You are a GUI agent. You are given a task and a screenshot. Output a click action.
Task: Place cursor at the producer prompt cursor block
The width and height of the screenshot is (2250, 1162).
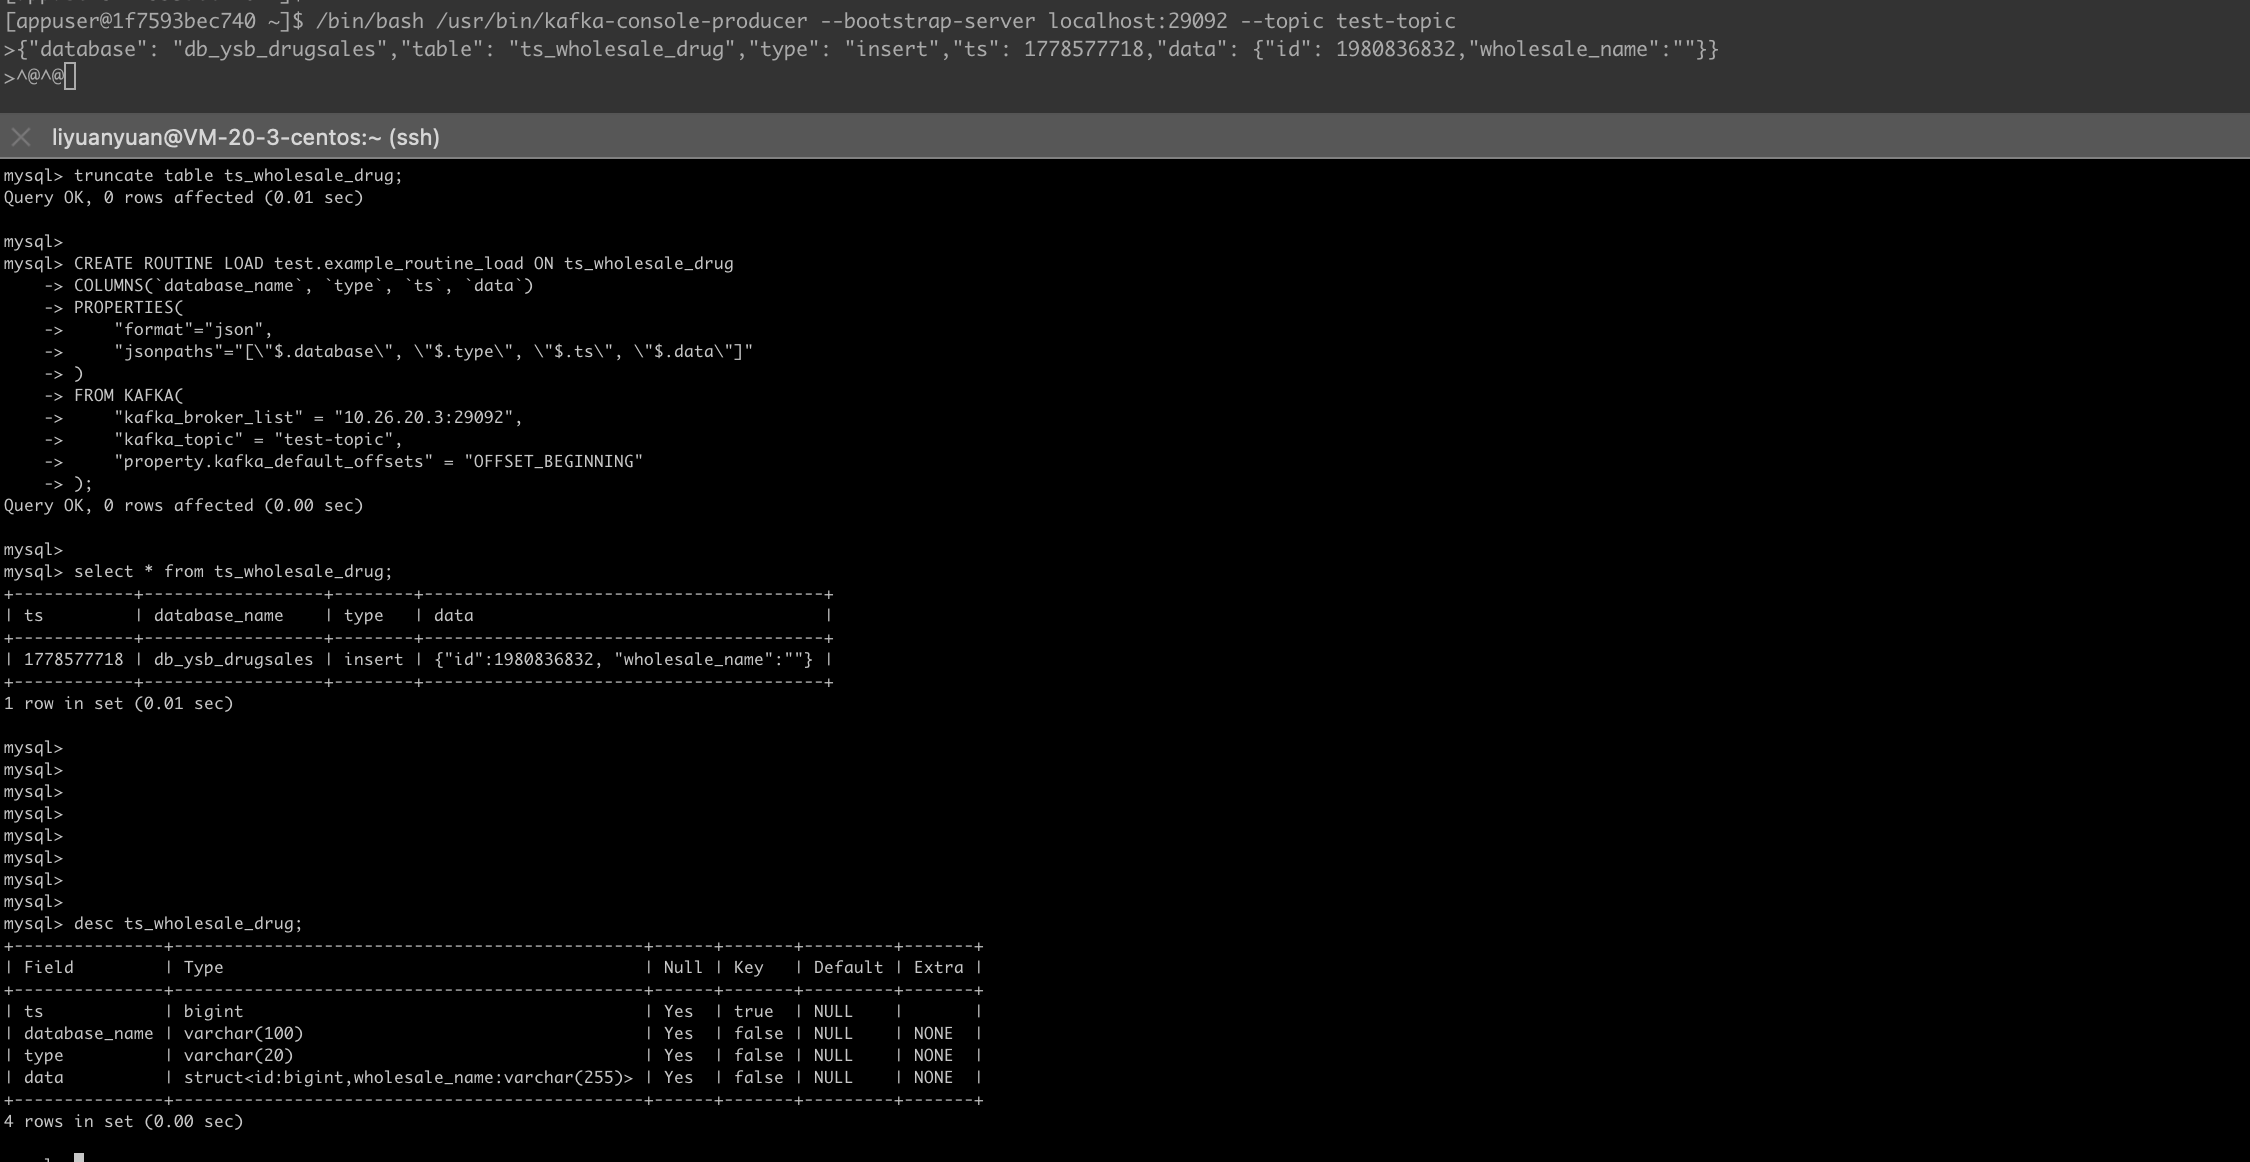pyautogui.click(x=70, y=76)
